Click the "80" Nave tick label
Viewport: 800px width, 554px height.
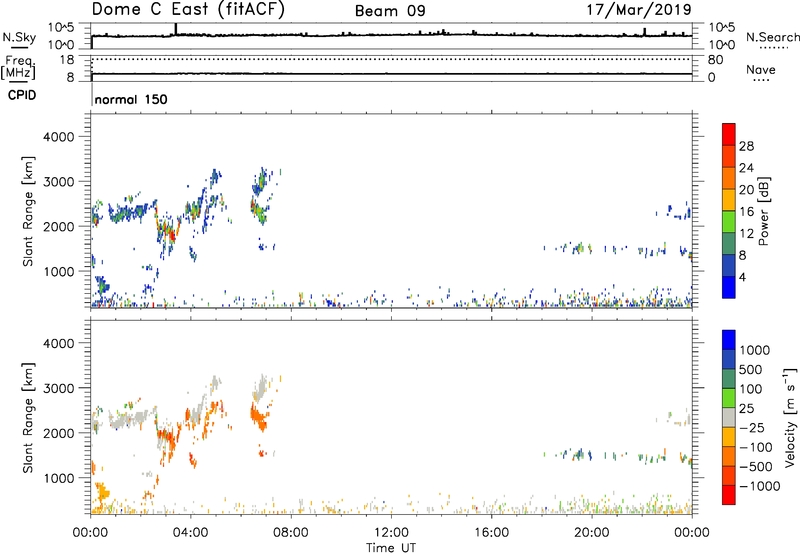coord(715,60)
